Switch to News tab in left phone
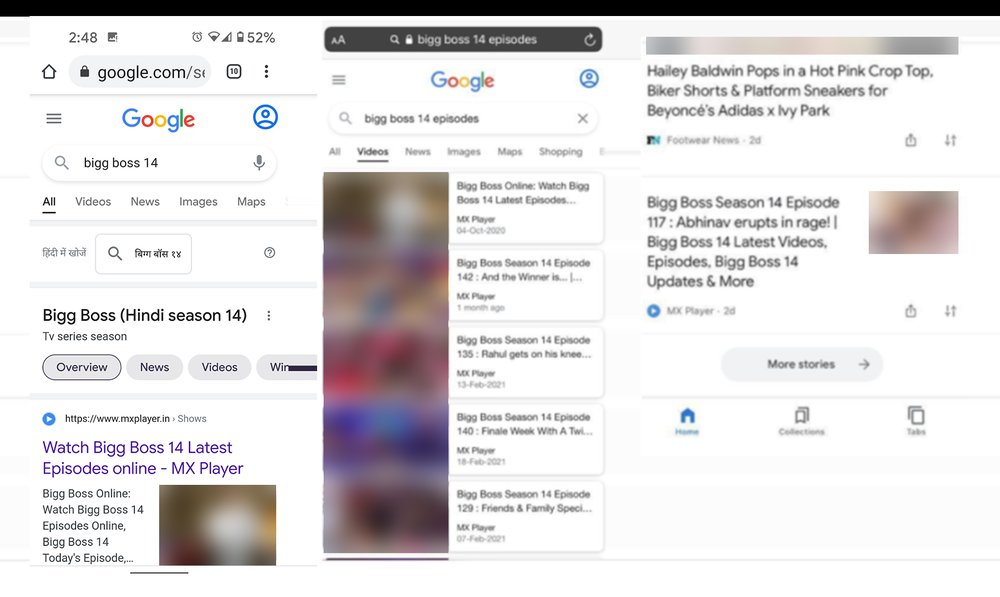Image resolution: width=1000 pixels, height=597 pixels. [145, 202]
